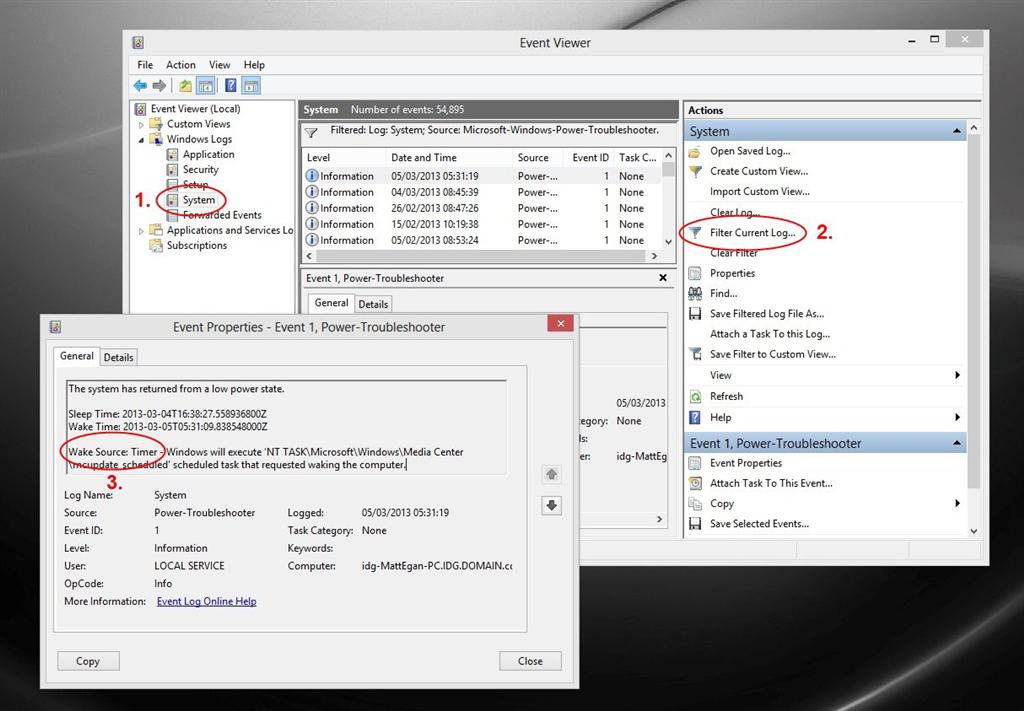Click Save Filtered Log File As icon

point(695,314)
